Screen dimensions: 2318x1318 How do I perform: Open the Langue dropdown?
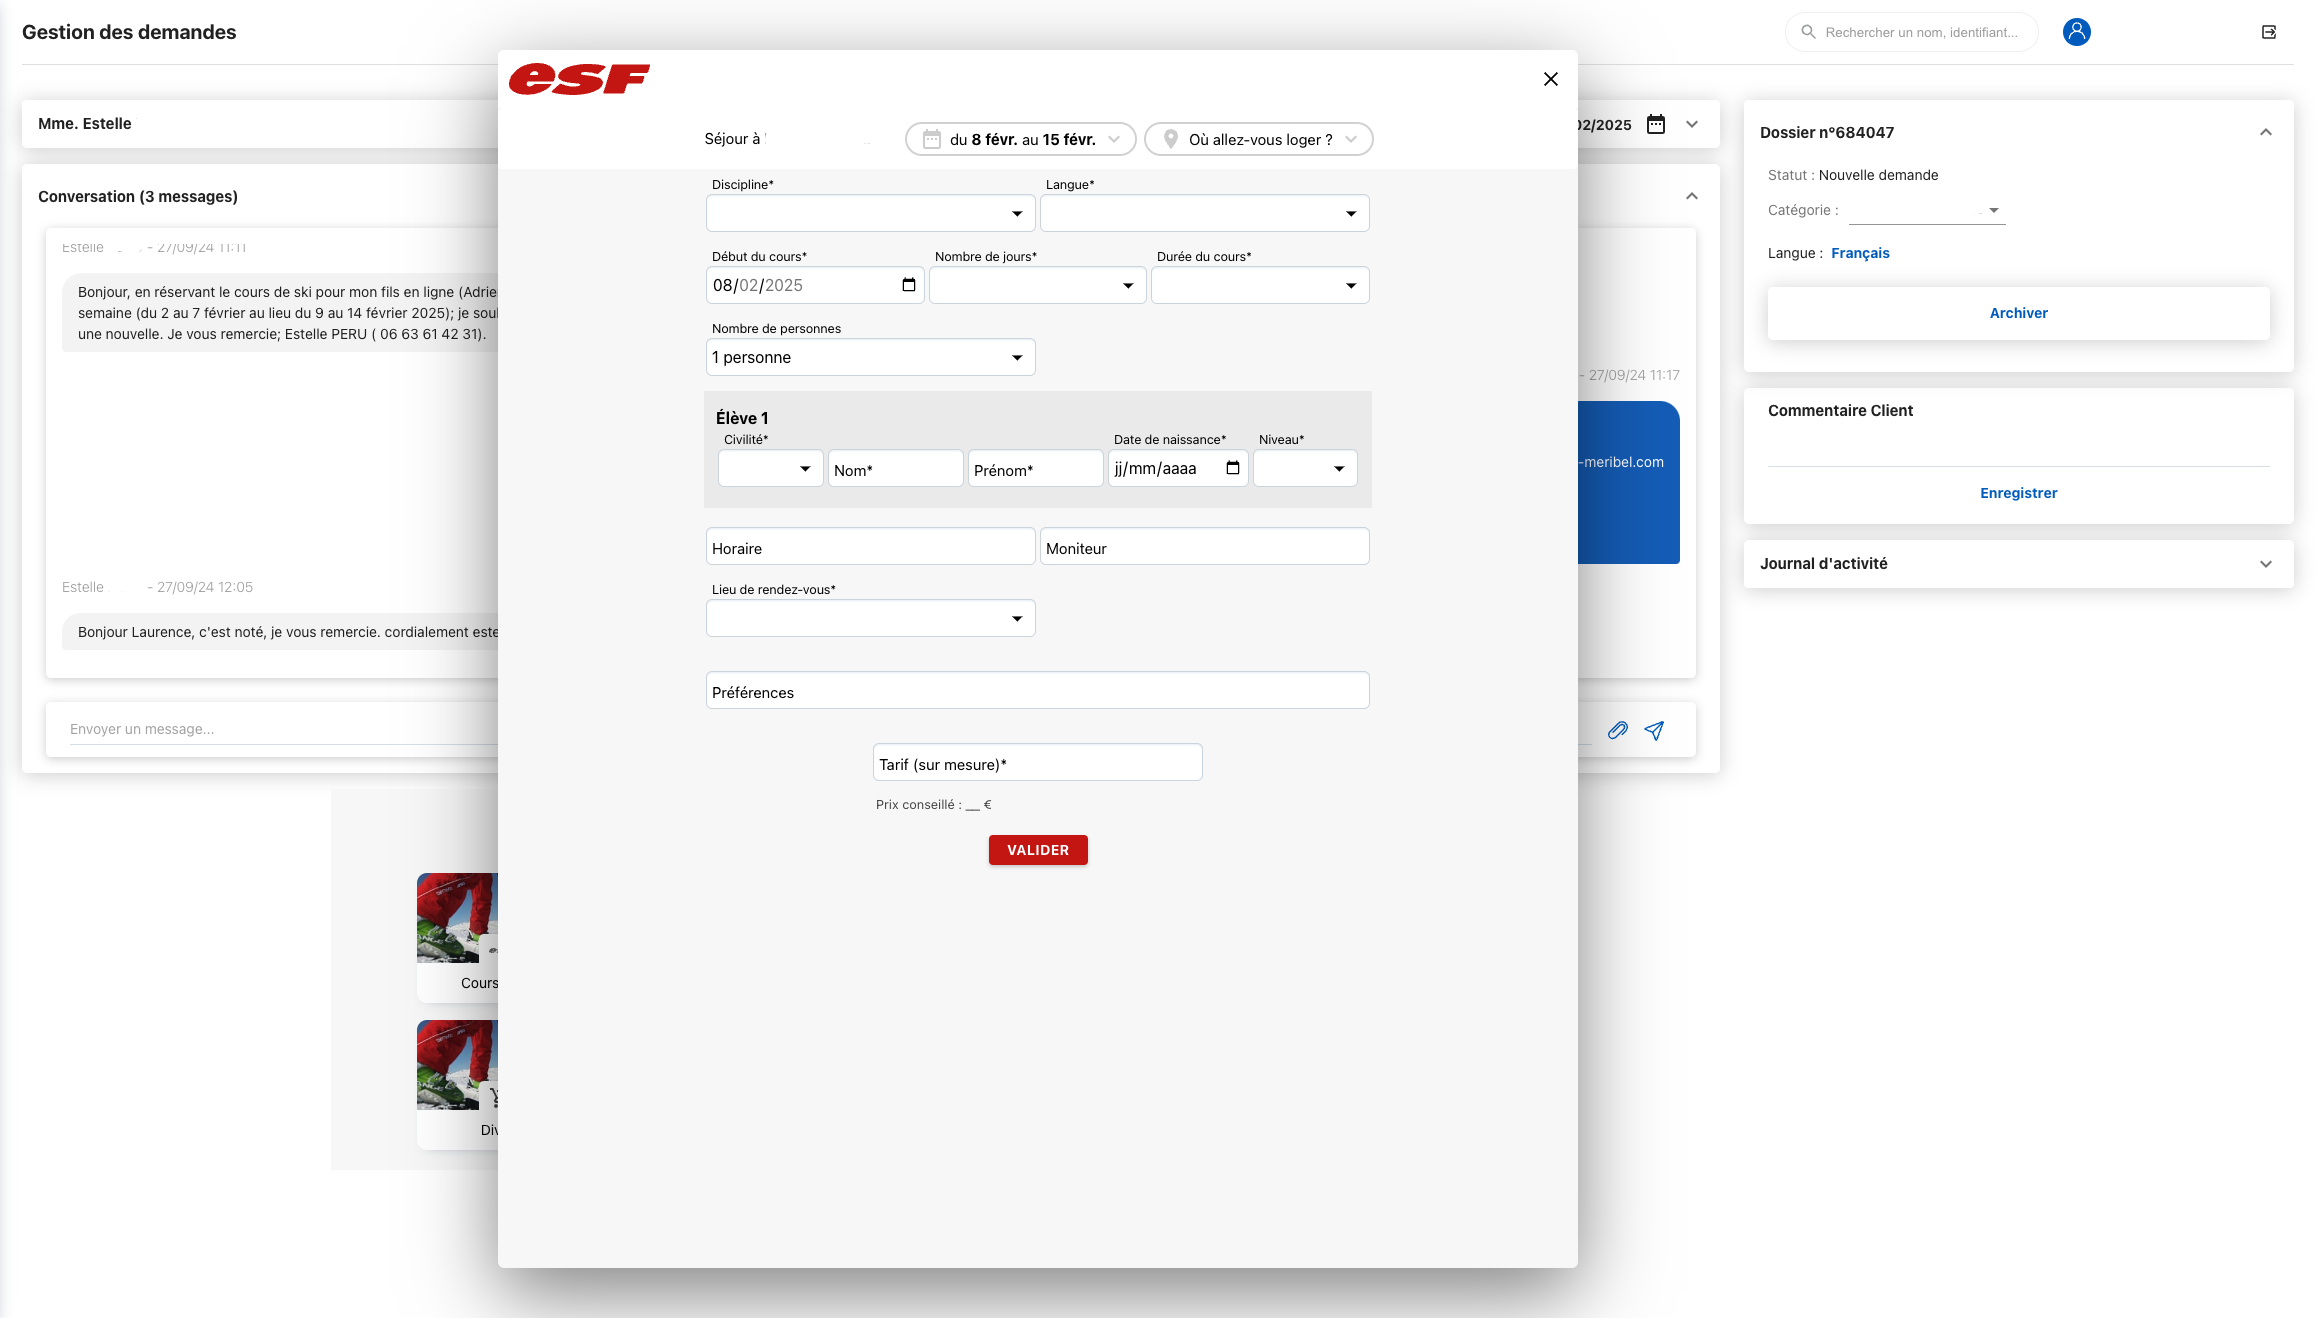(x=1204, y=213)
